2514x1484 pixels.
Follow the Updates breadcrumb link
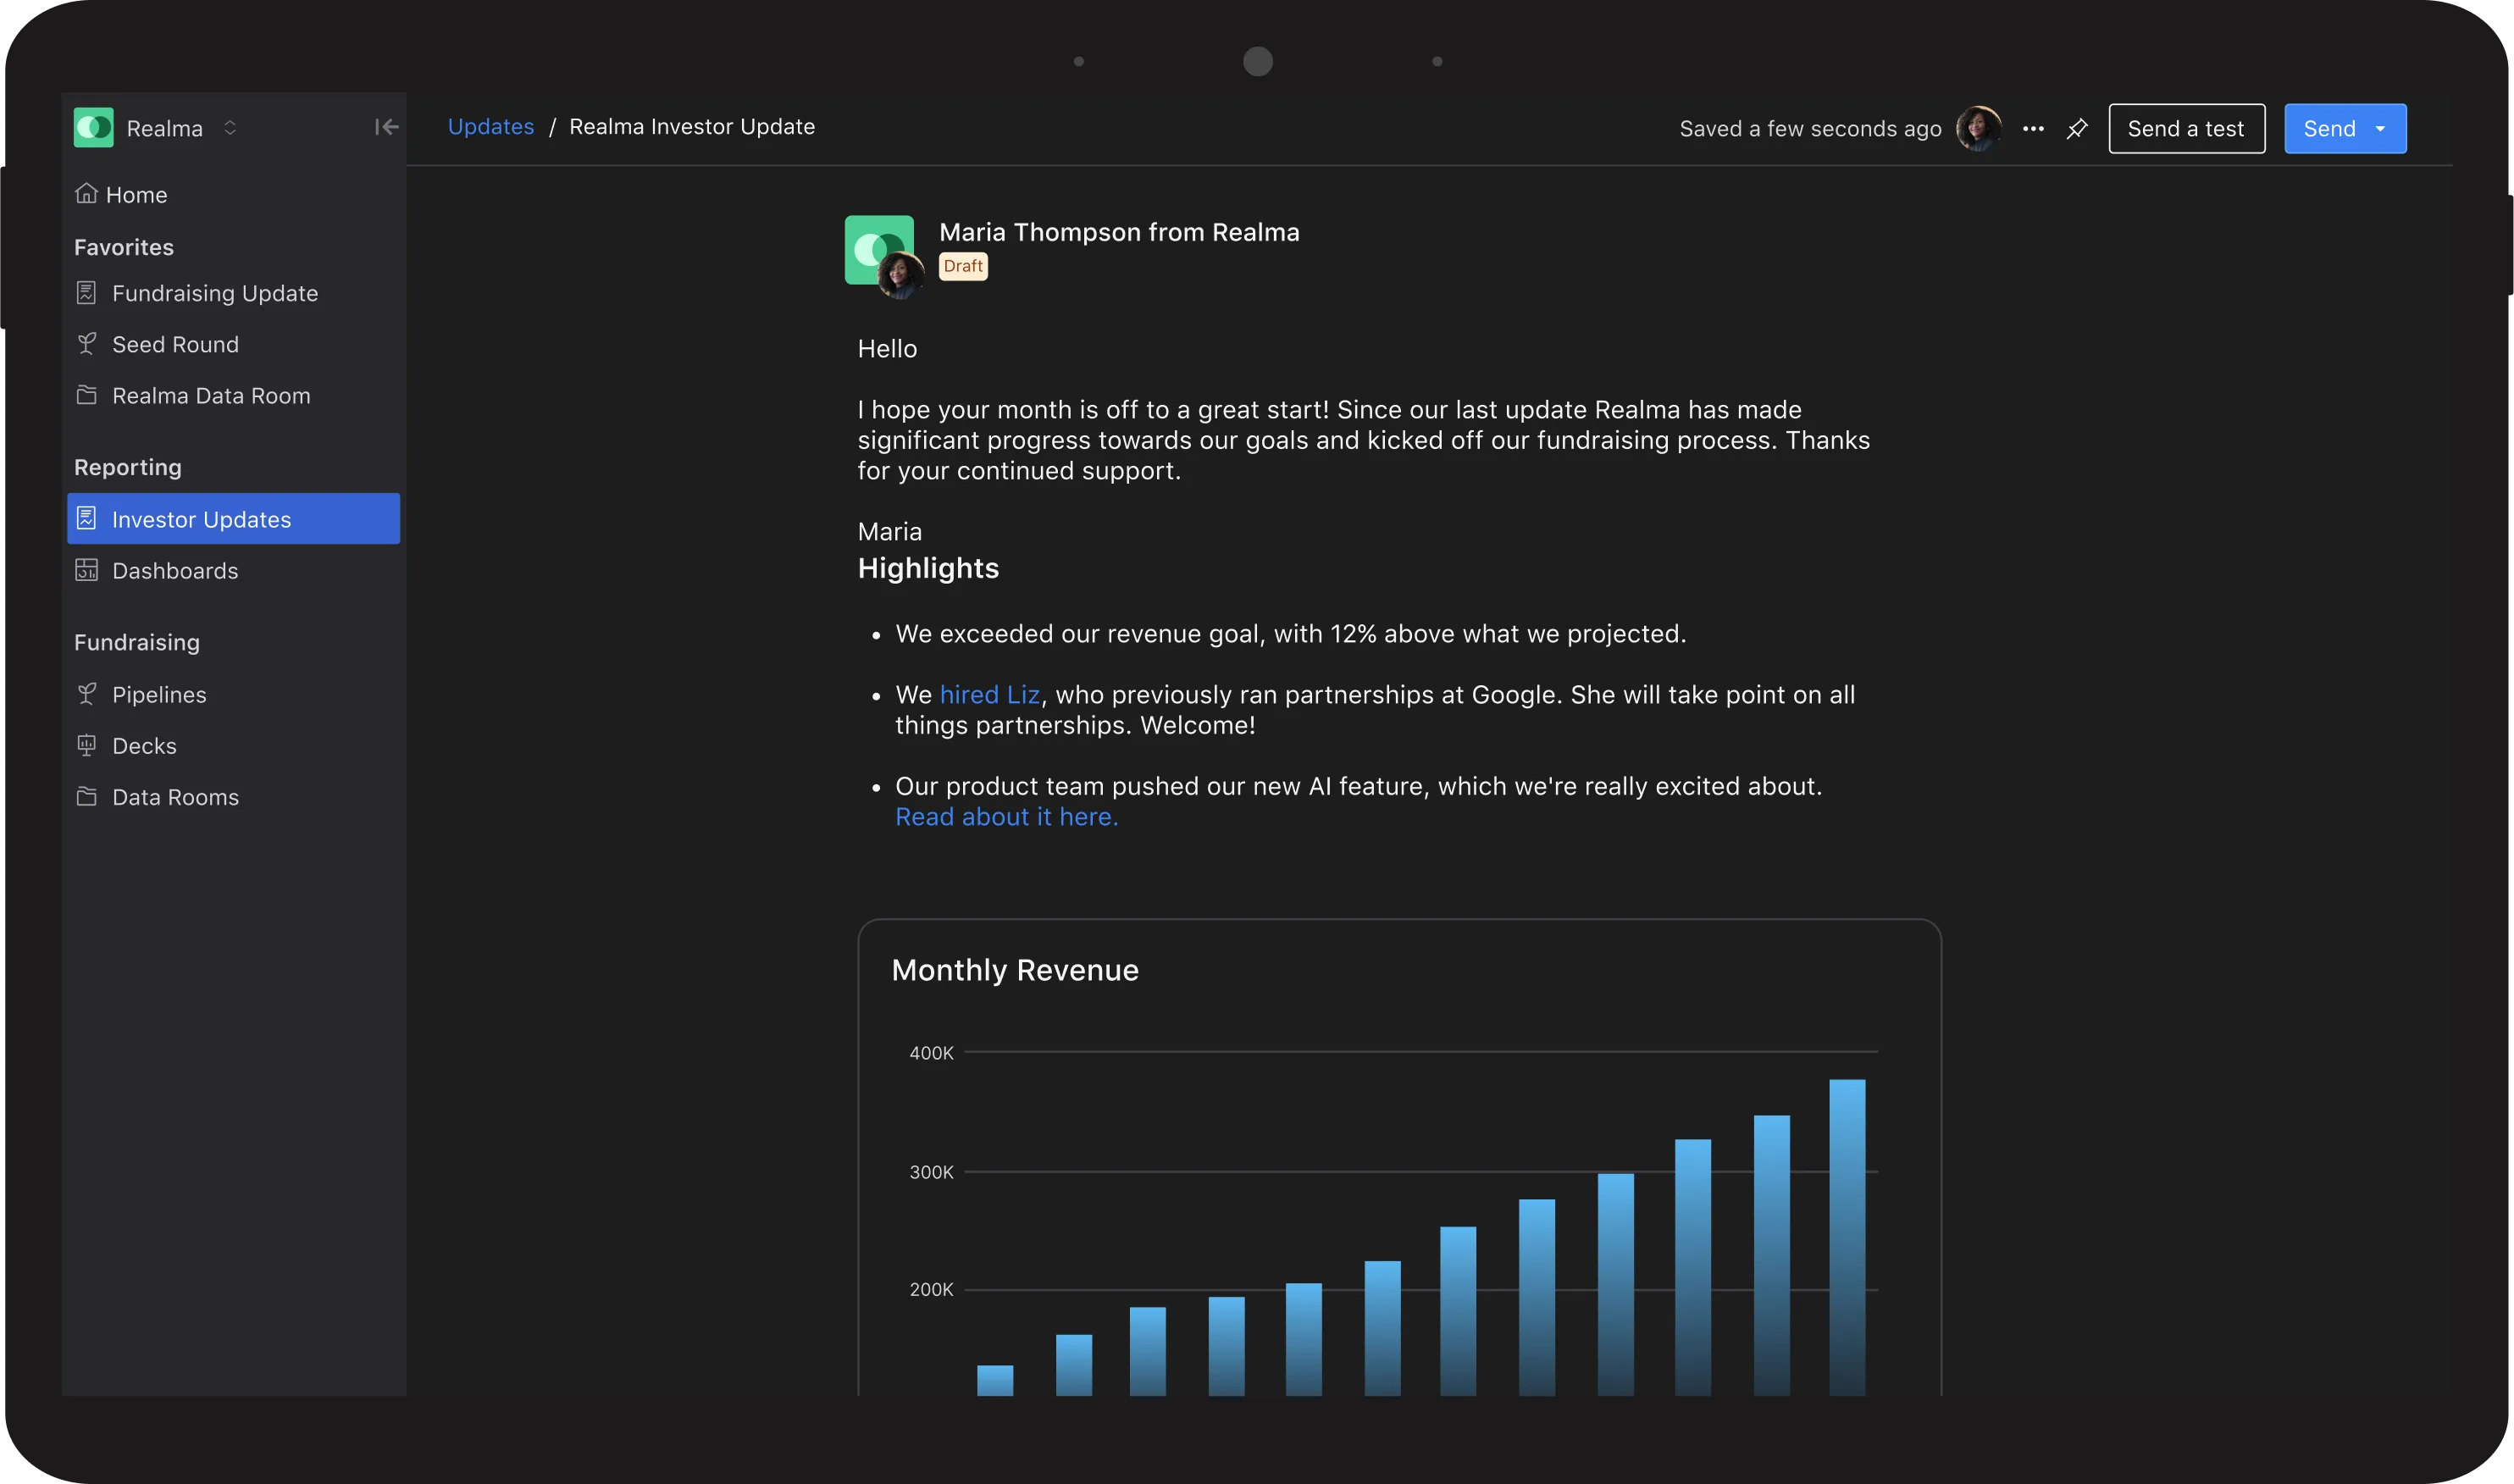[x=491, y=127]
